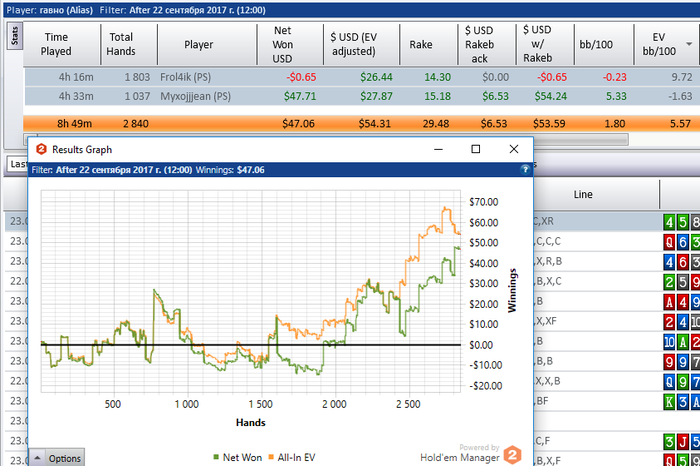Toggle All-In EV legend entry
700x466 pixels.
292,457
